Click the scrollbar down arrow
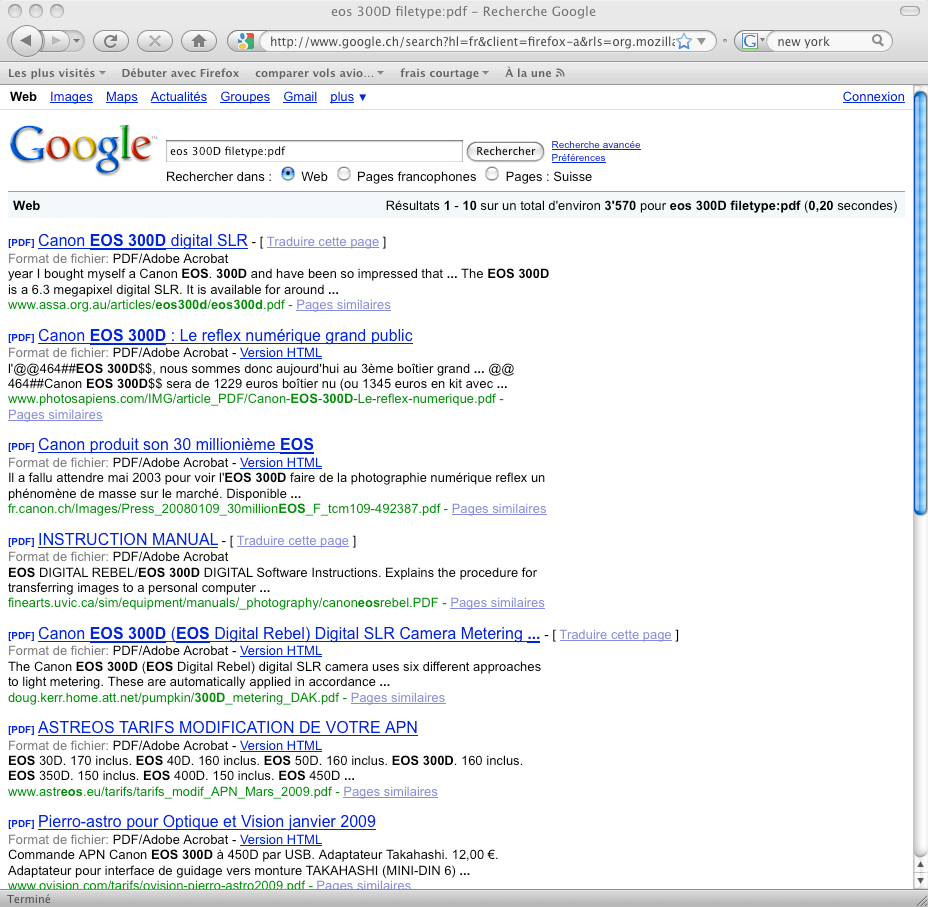This screenshot has width=928, height=907. pyautogui.click(x=920, y=880)
